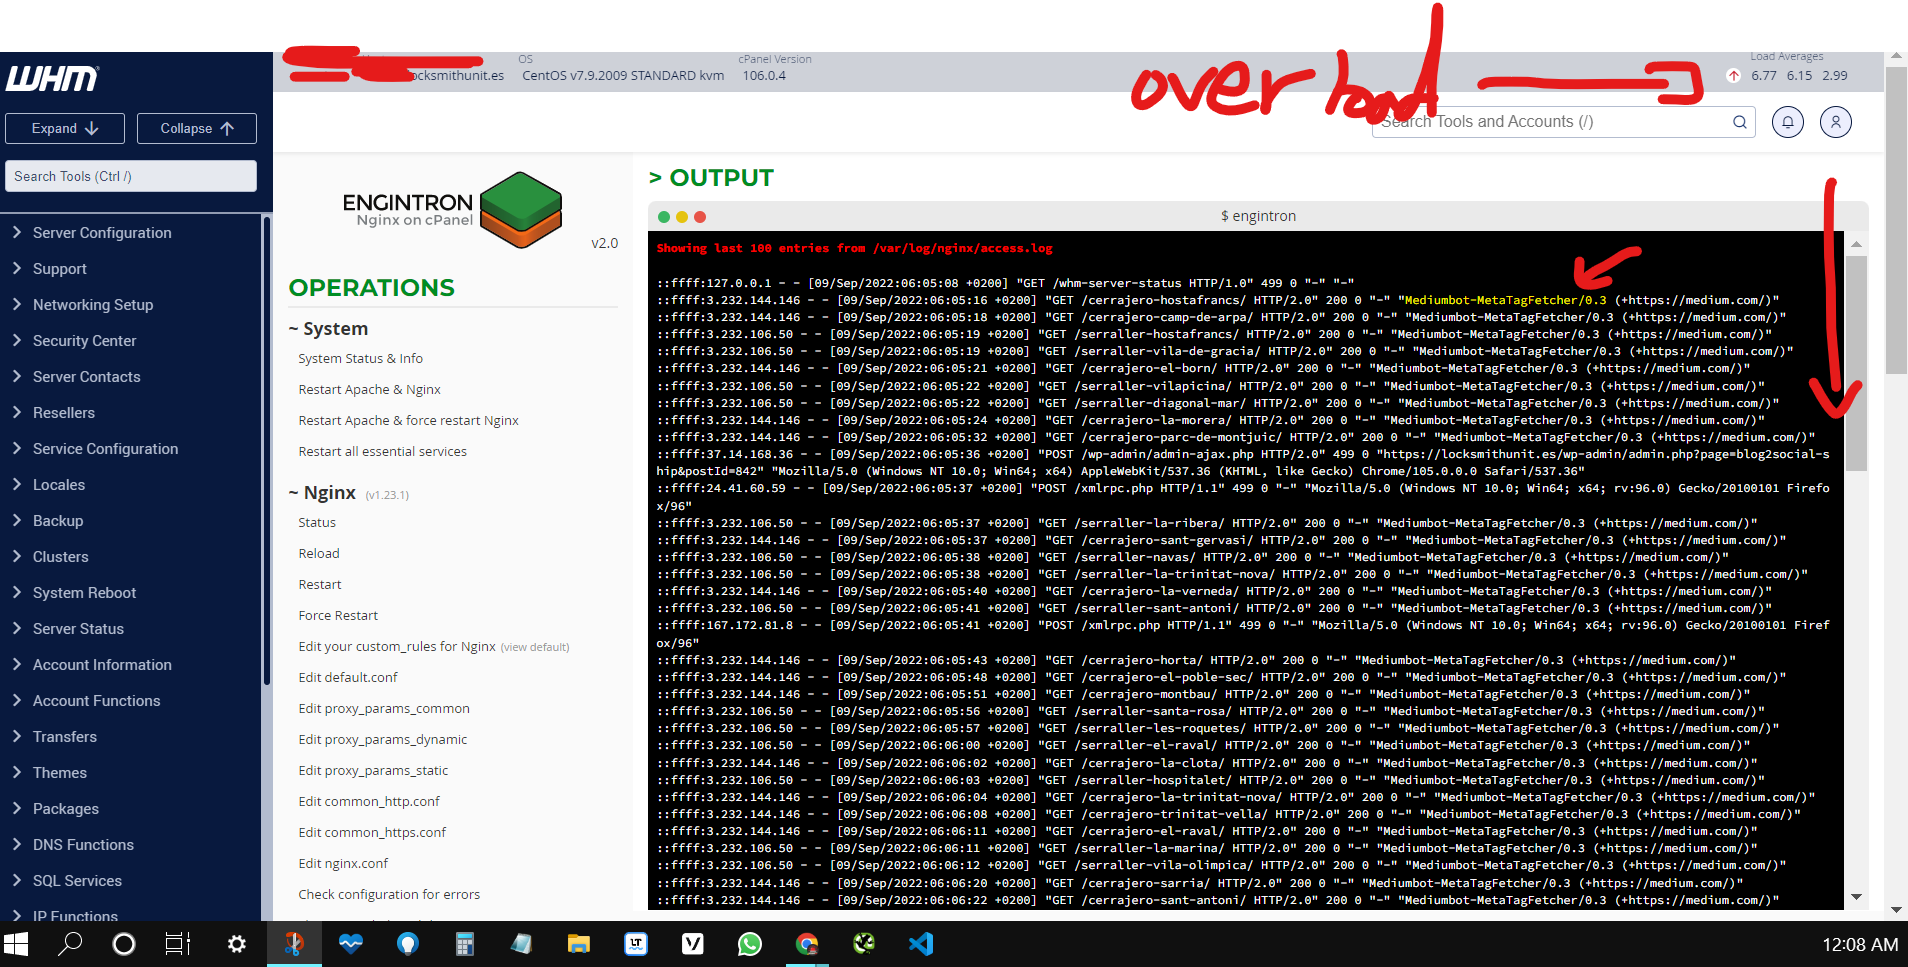Open the notifications bell icon

(x=1788, y=122)
